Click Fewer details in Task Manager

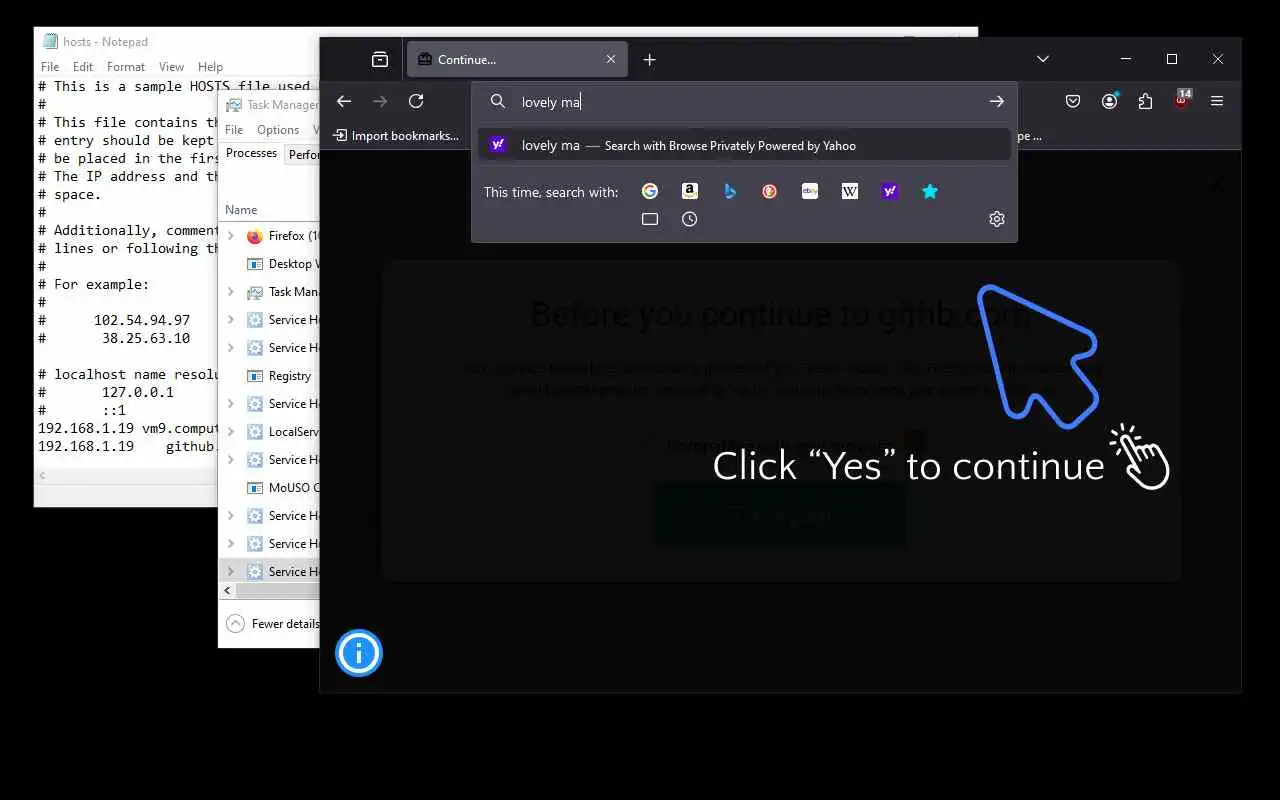coord(273,623)
